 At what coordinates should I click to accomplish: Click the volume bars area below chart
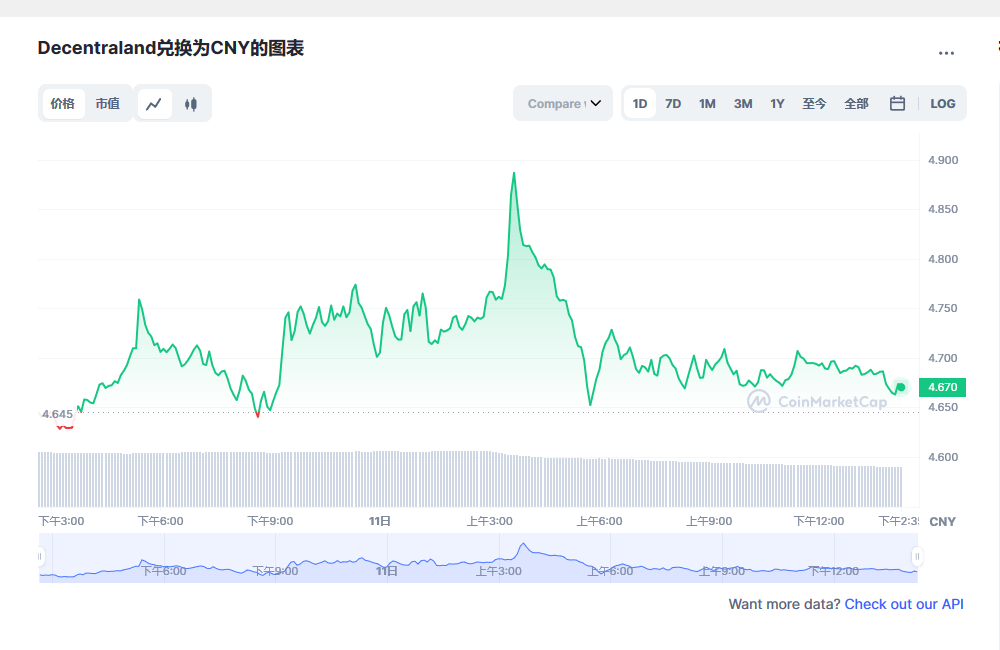point(470,479)
